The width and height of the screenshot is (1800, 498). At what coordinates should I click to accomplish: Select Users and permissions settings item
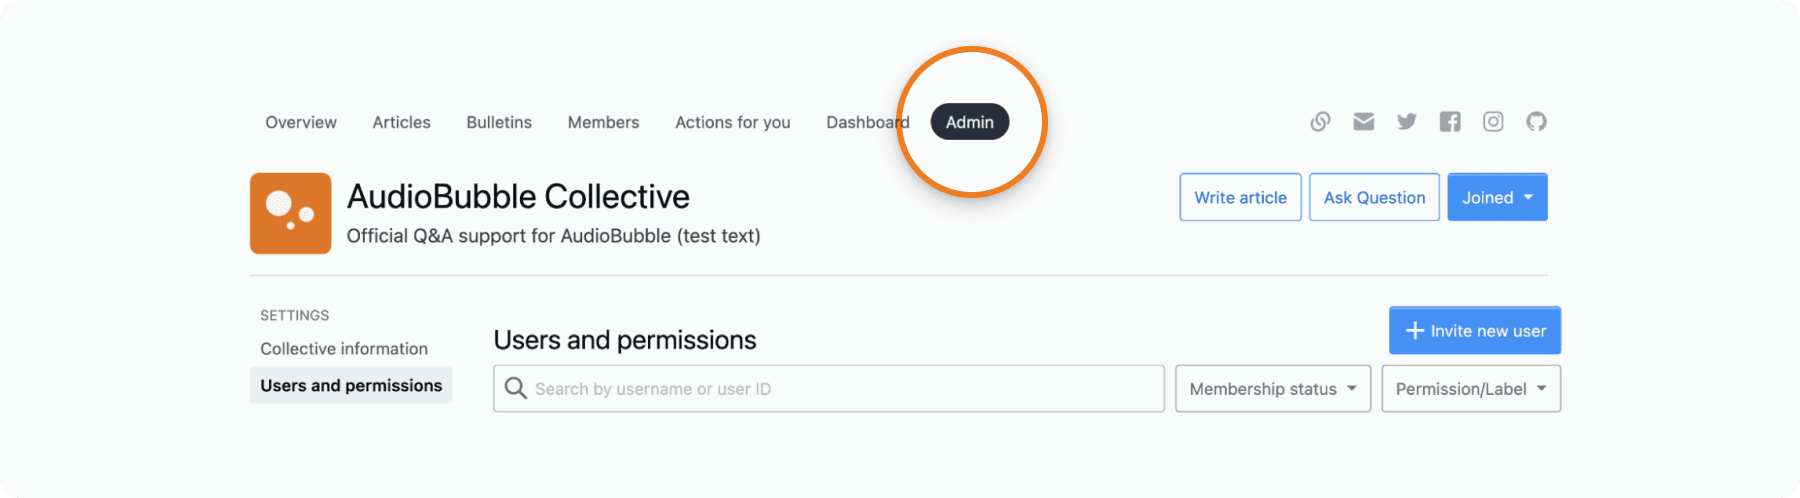click(351, 385)
